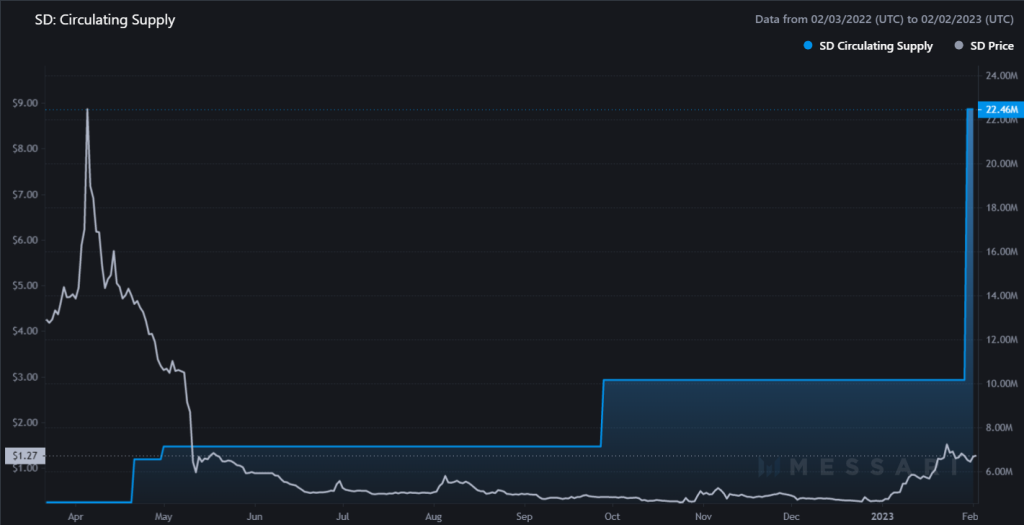
Task: Click the $4.00 price axis label
Action: coord(25,331)
